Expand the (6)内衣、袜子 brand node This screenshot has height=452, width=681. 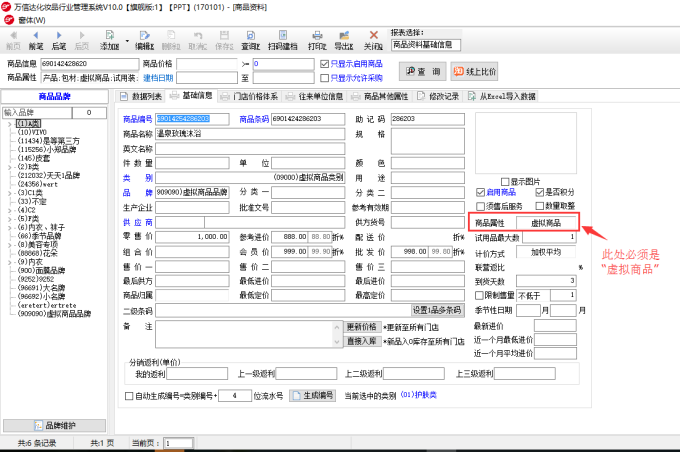pos(10,227)
